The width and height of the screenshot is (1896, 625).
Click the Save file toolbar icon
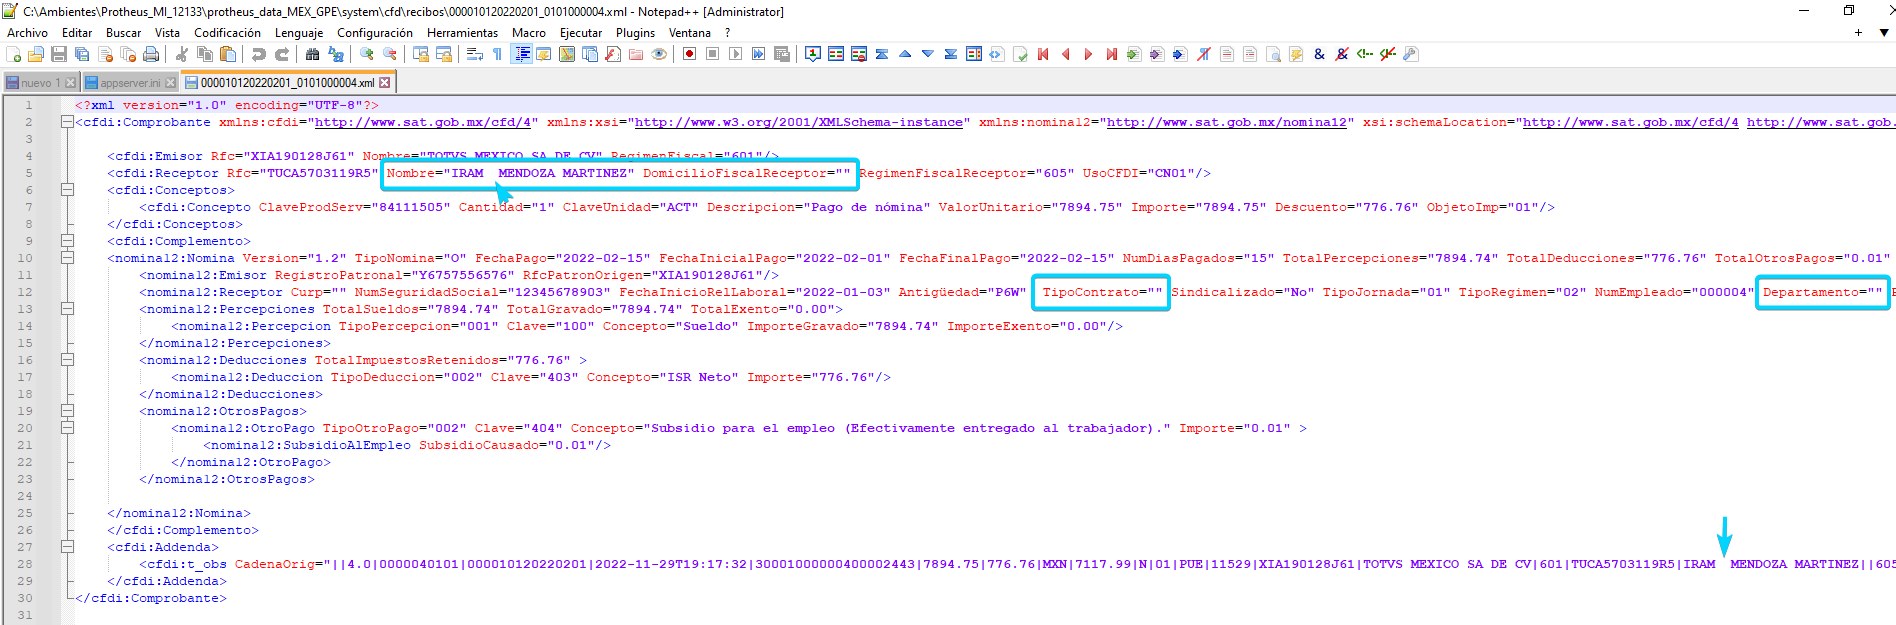[59, 54]
